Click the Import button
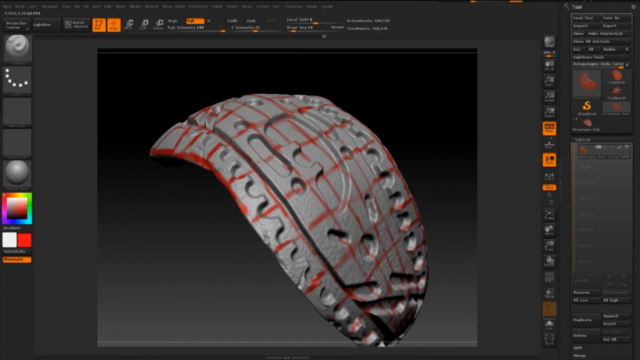The width and height of the screenshot is (640, 360). pos(586,26)
